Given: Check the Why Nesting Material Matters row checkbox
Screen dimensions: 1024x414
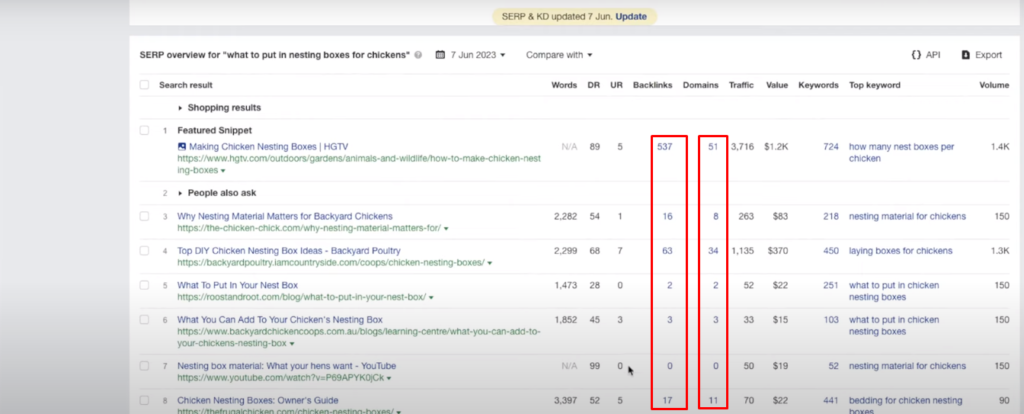Looking at the screenshot, I should pos(144,216).
